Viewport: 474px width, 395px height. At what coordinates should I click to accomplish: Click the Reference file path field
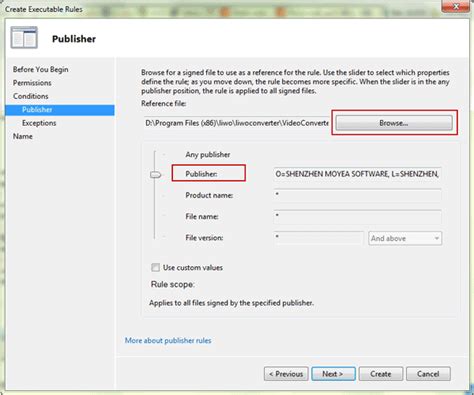pos(237,123)
